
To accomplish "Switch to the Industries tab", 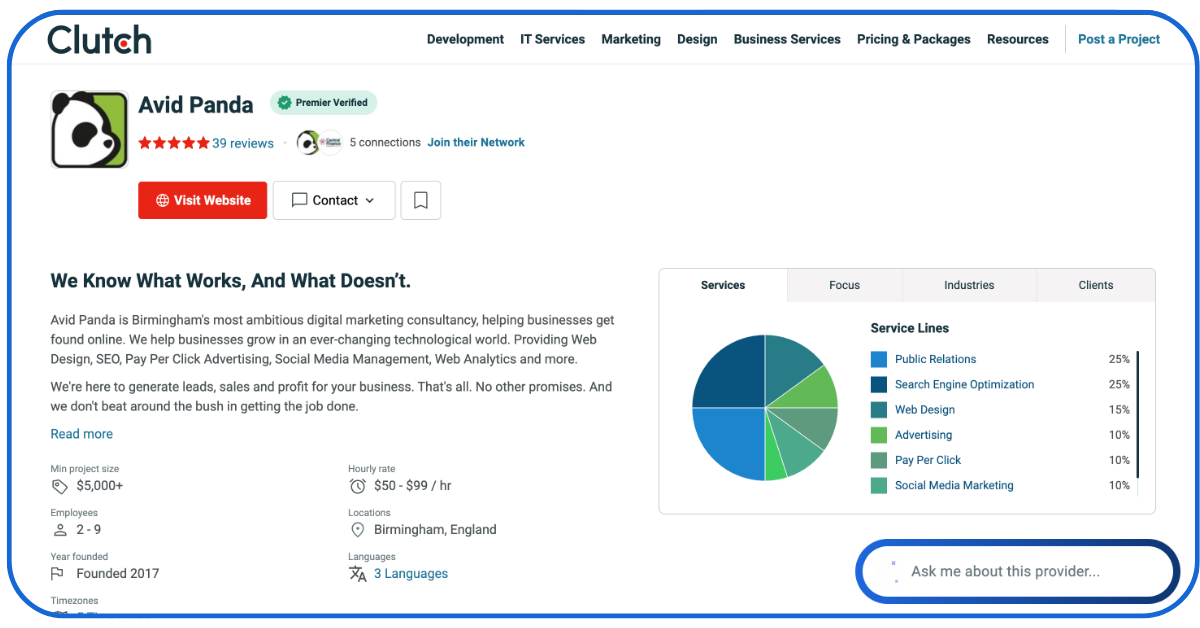I will click(x=969, y=285).
